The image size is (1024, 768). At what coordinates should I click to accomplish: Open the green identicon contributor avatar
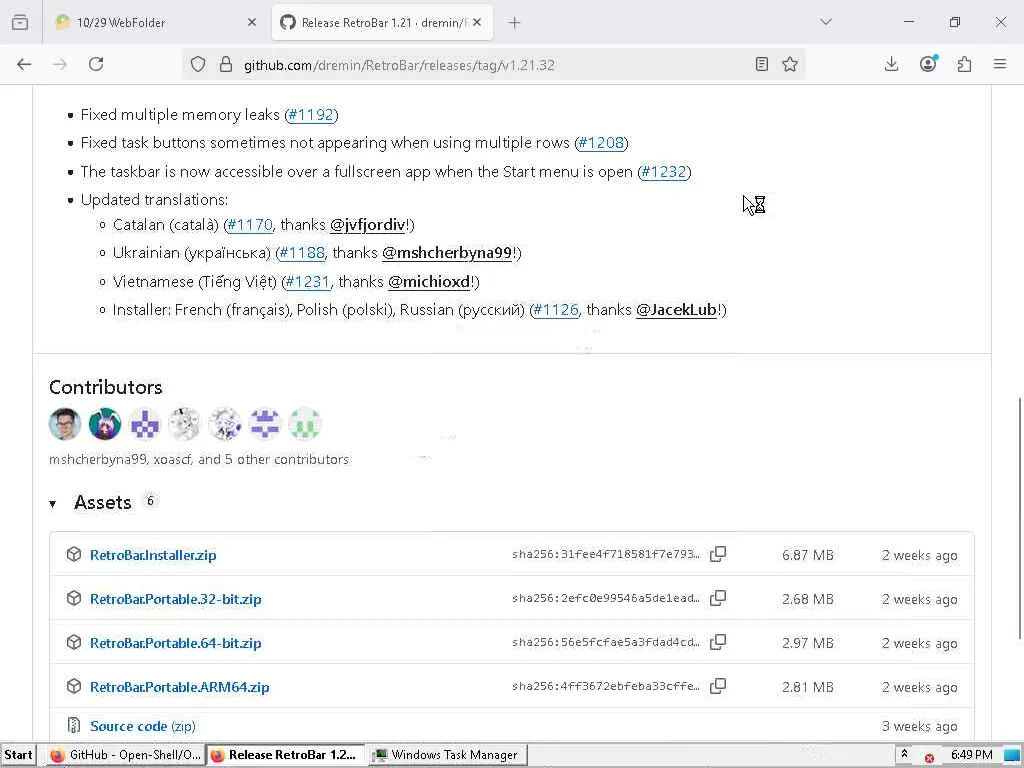pos(304,424)
